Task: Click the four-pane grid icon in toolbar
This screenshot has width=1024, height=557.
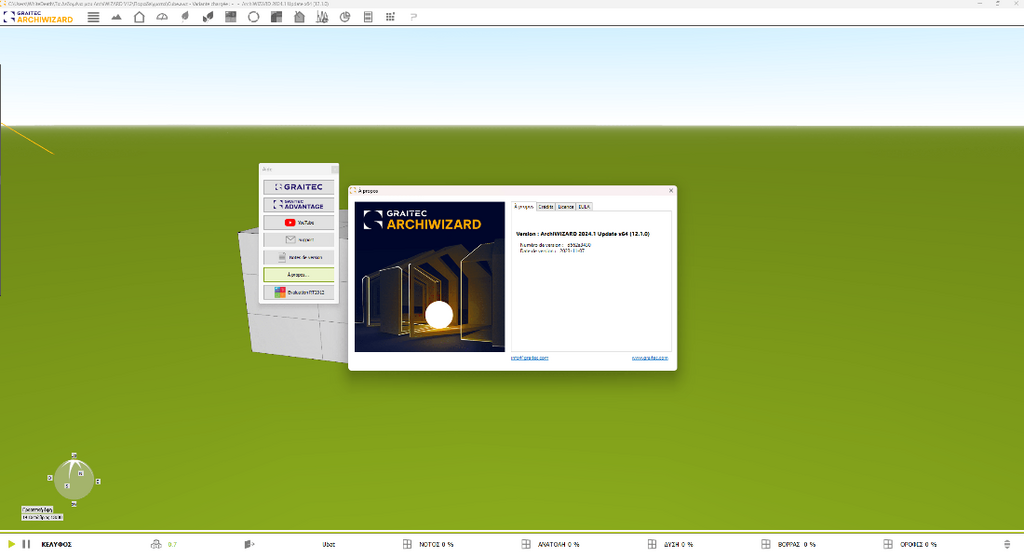Action: point(231,17)
